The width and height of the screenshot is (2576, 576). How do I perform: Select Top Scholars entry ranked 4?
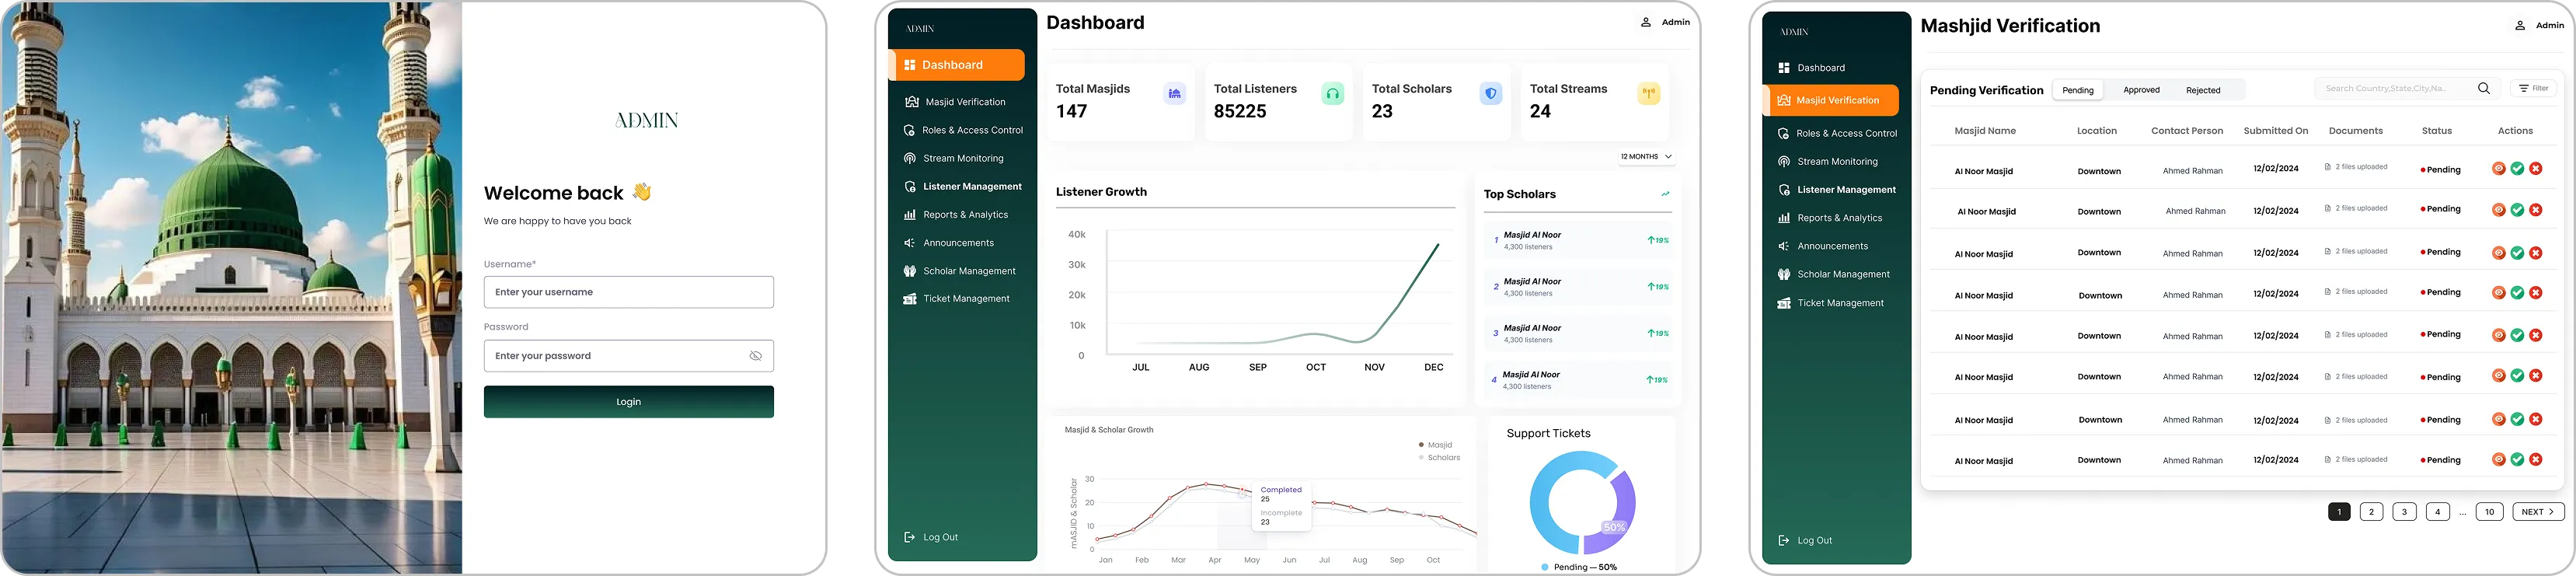click(1579, 380)
